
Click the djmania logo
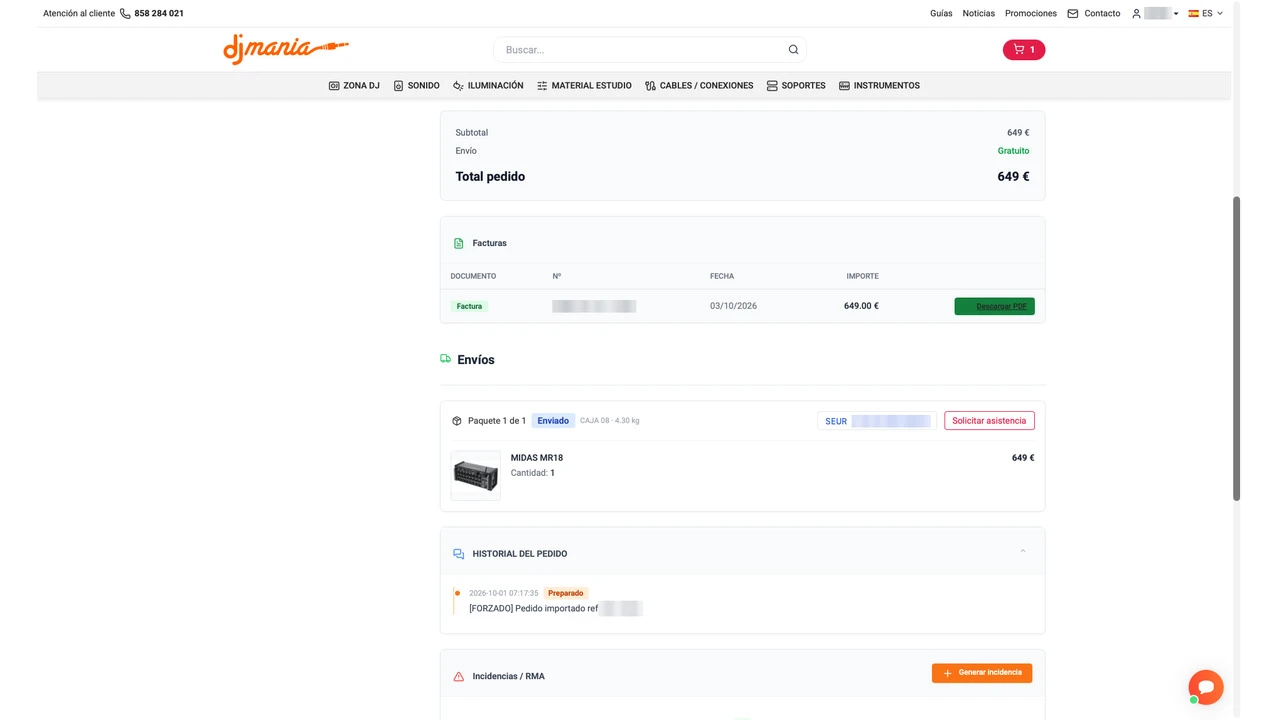coord(286,49)
